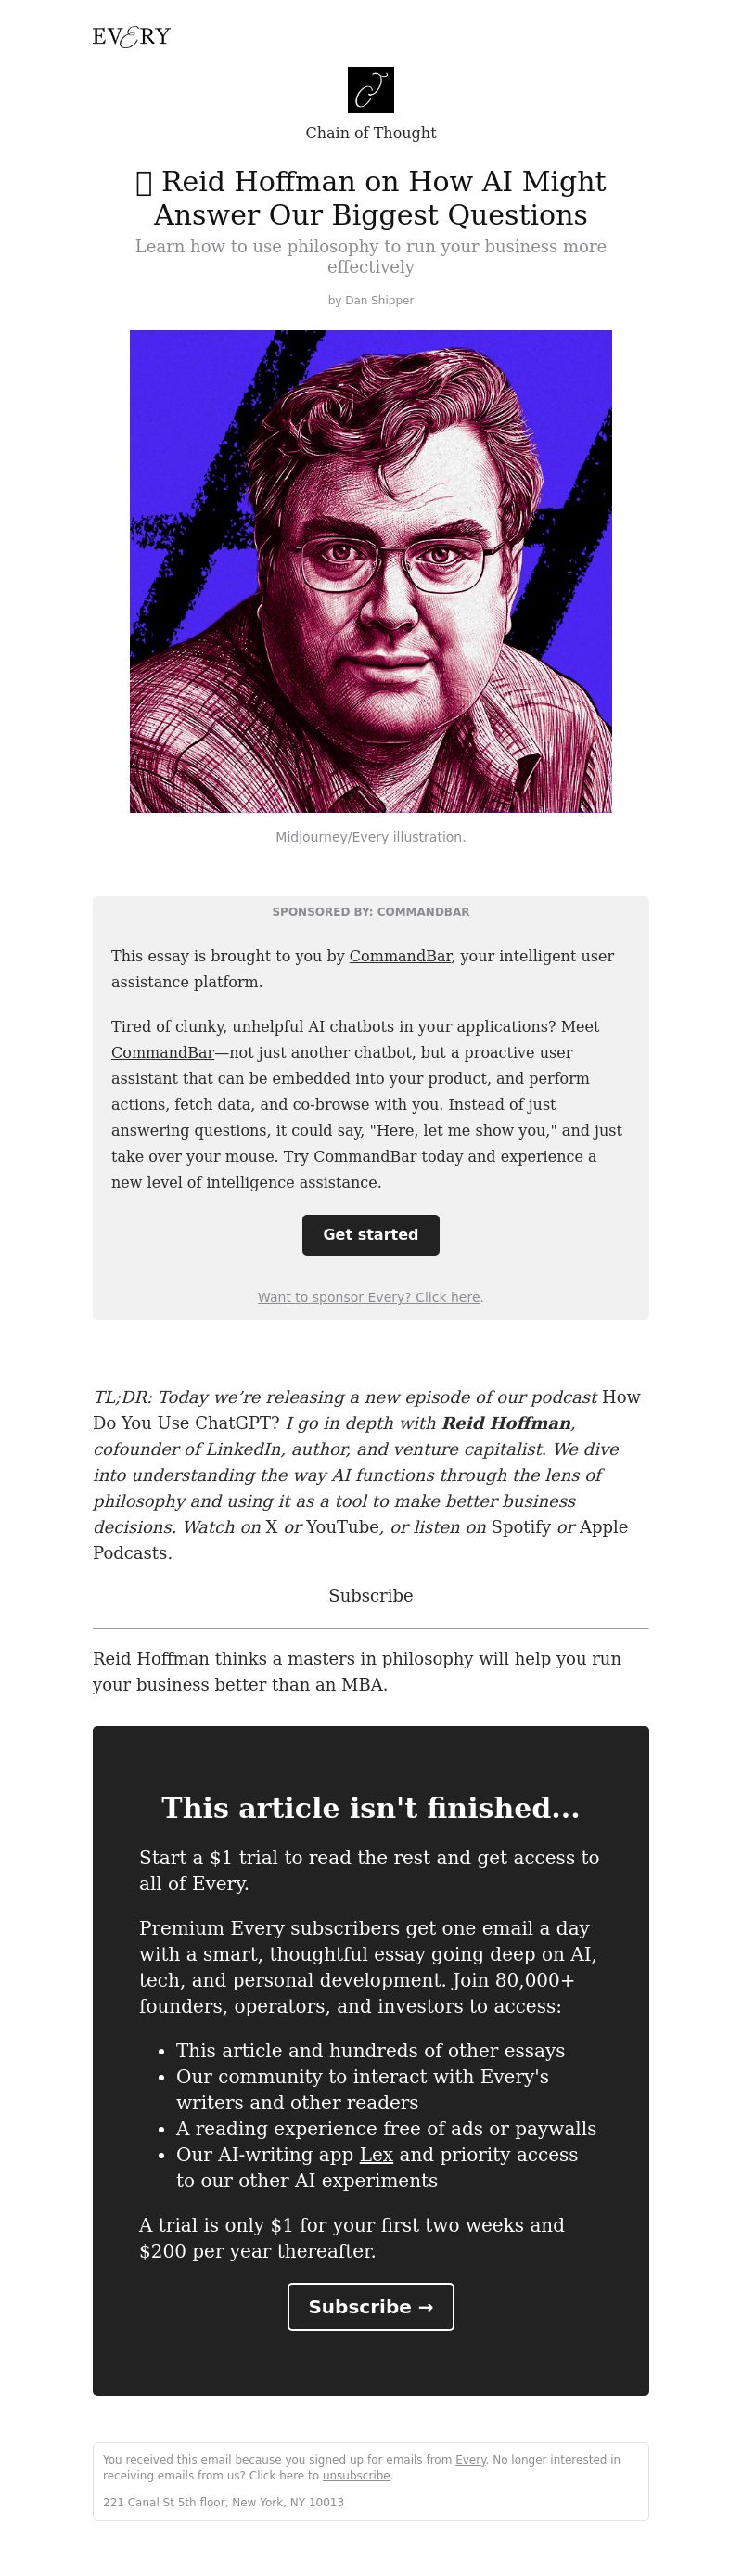
Task: Click the CommandBar link before 'not just another chatbot'
Action: [x=162, y=1052]
